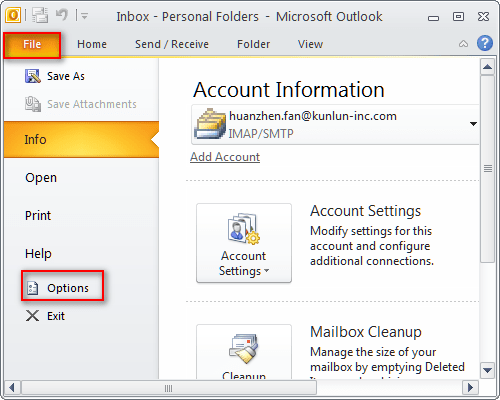The width and height of the screenshot is (500, 400).
Task: Click the Mailbox Cleanup heading text
Action: pos(366,332)
